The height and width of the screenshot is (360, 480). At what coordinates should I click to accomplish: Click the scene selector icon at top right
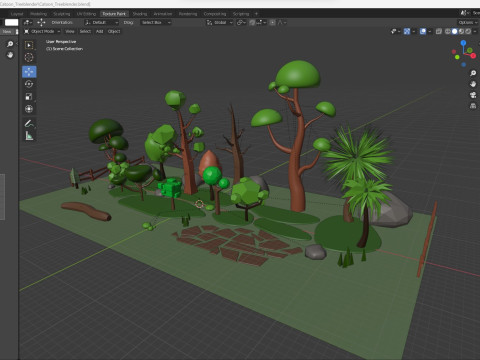tap(464, 13)
